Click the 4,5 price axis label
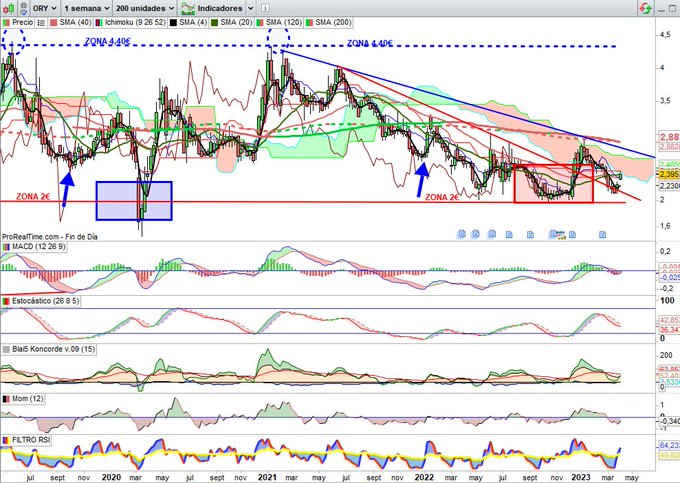 coord(665,35)
